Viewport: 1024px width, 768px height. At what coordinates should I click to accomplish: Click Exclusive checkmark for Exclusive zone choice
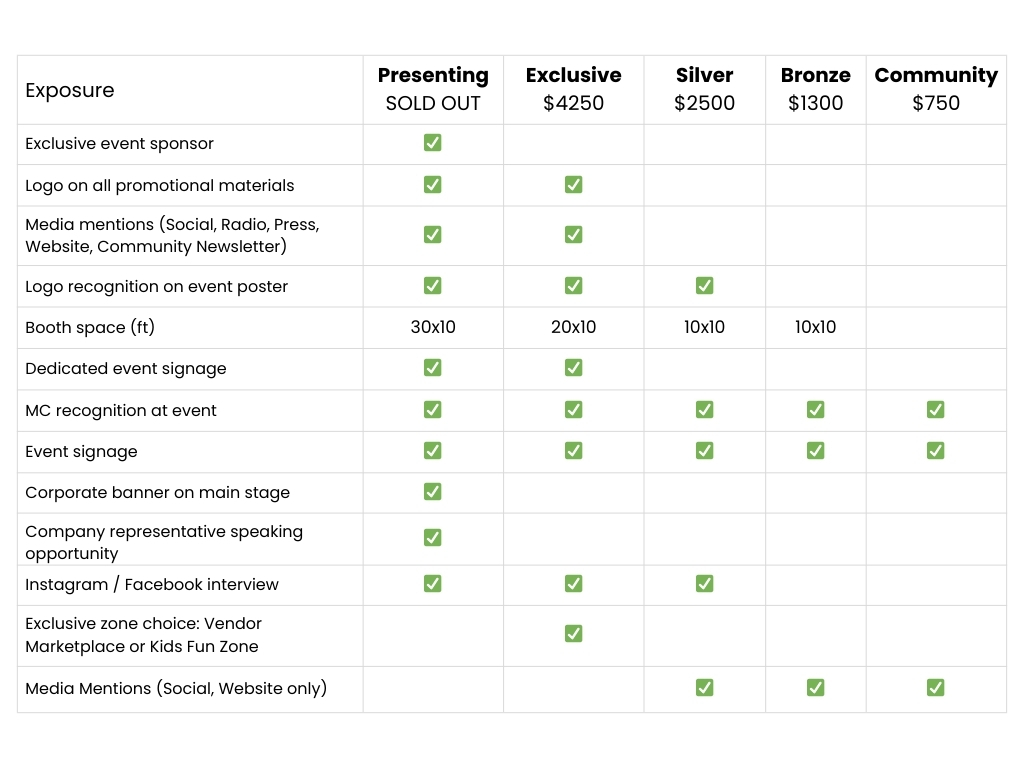pyautogui.click(x=573, y=634)
